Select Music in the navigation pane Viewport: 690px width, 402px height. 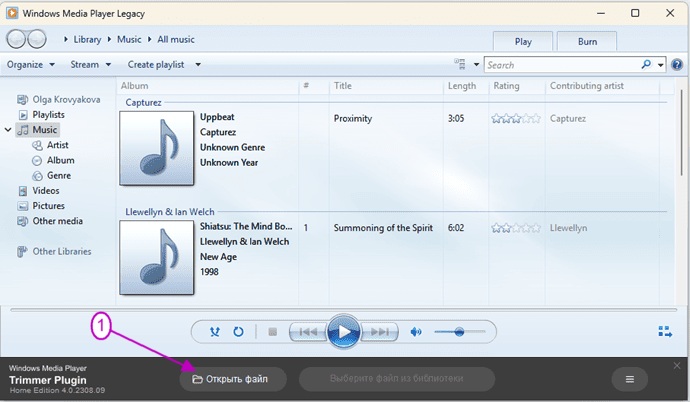click(x=37, y=130)
